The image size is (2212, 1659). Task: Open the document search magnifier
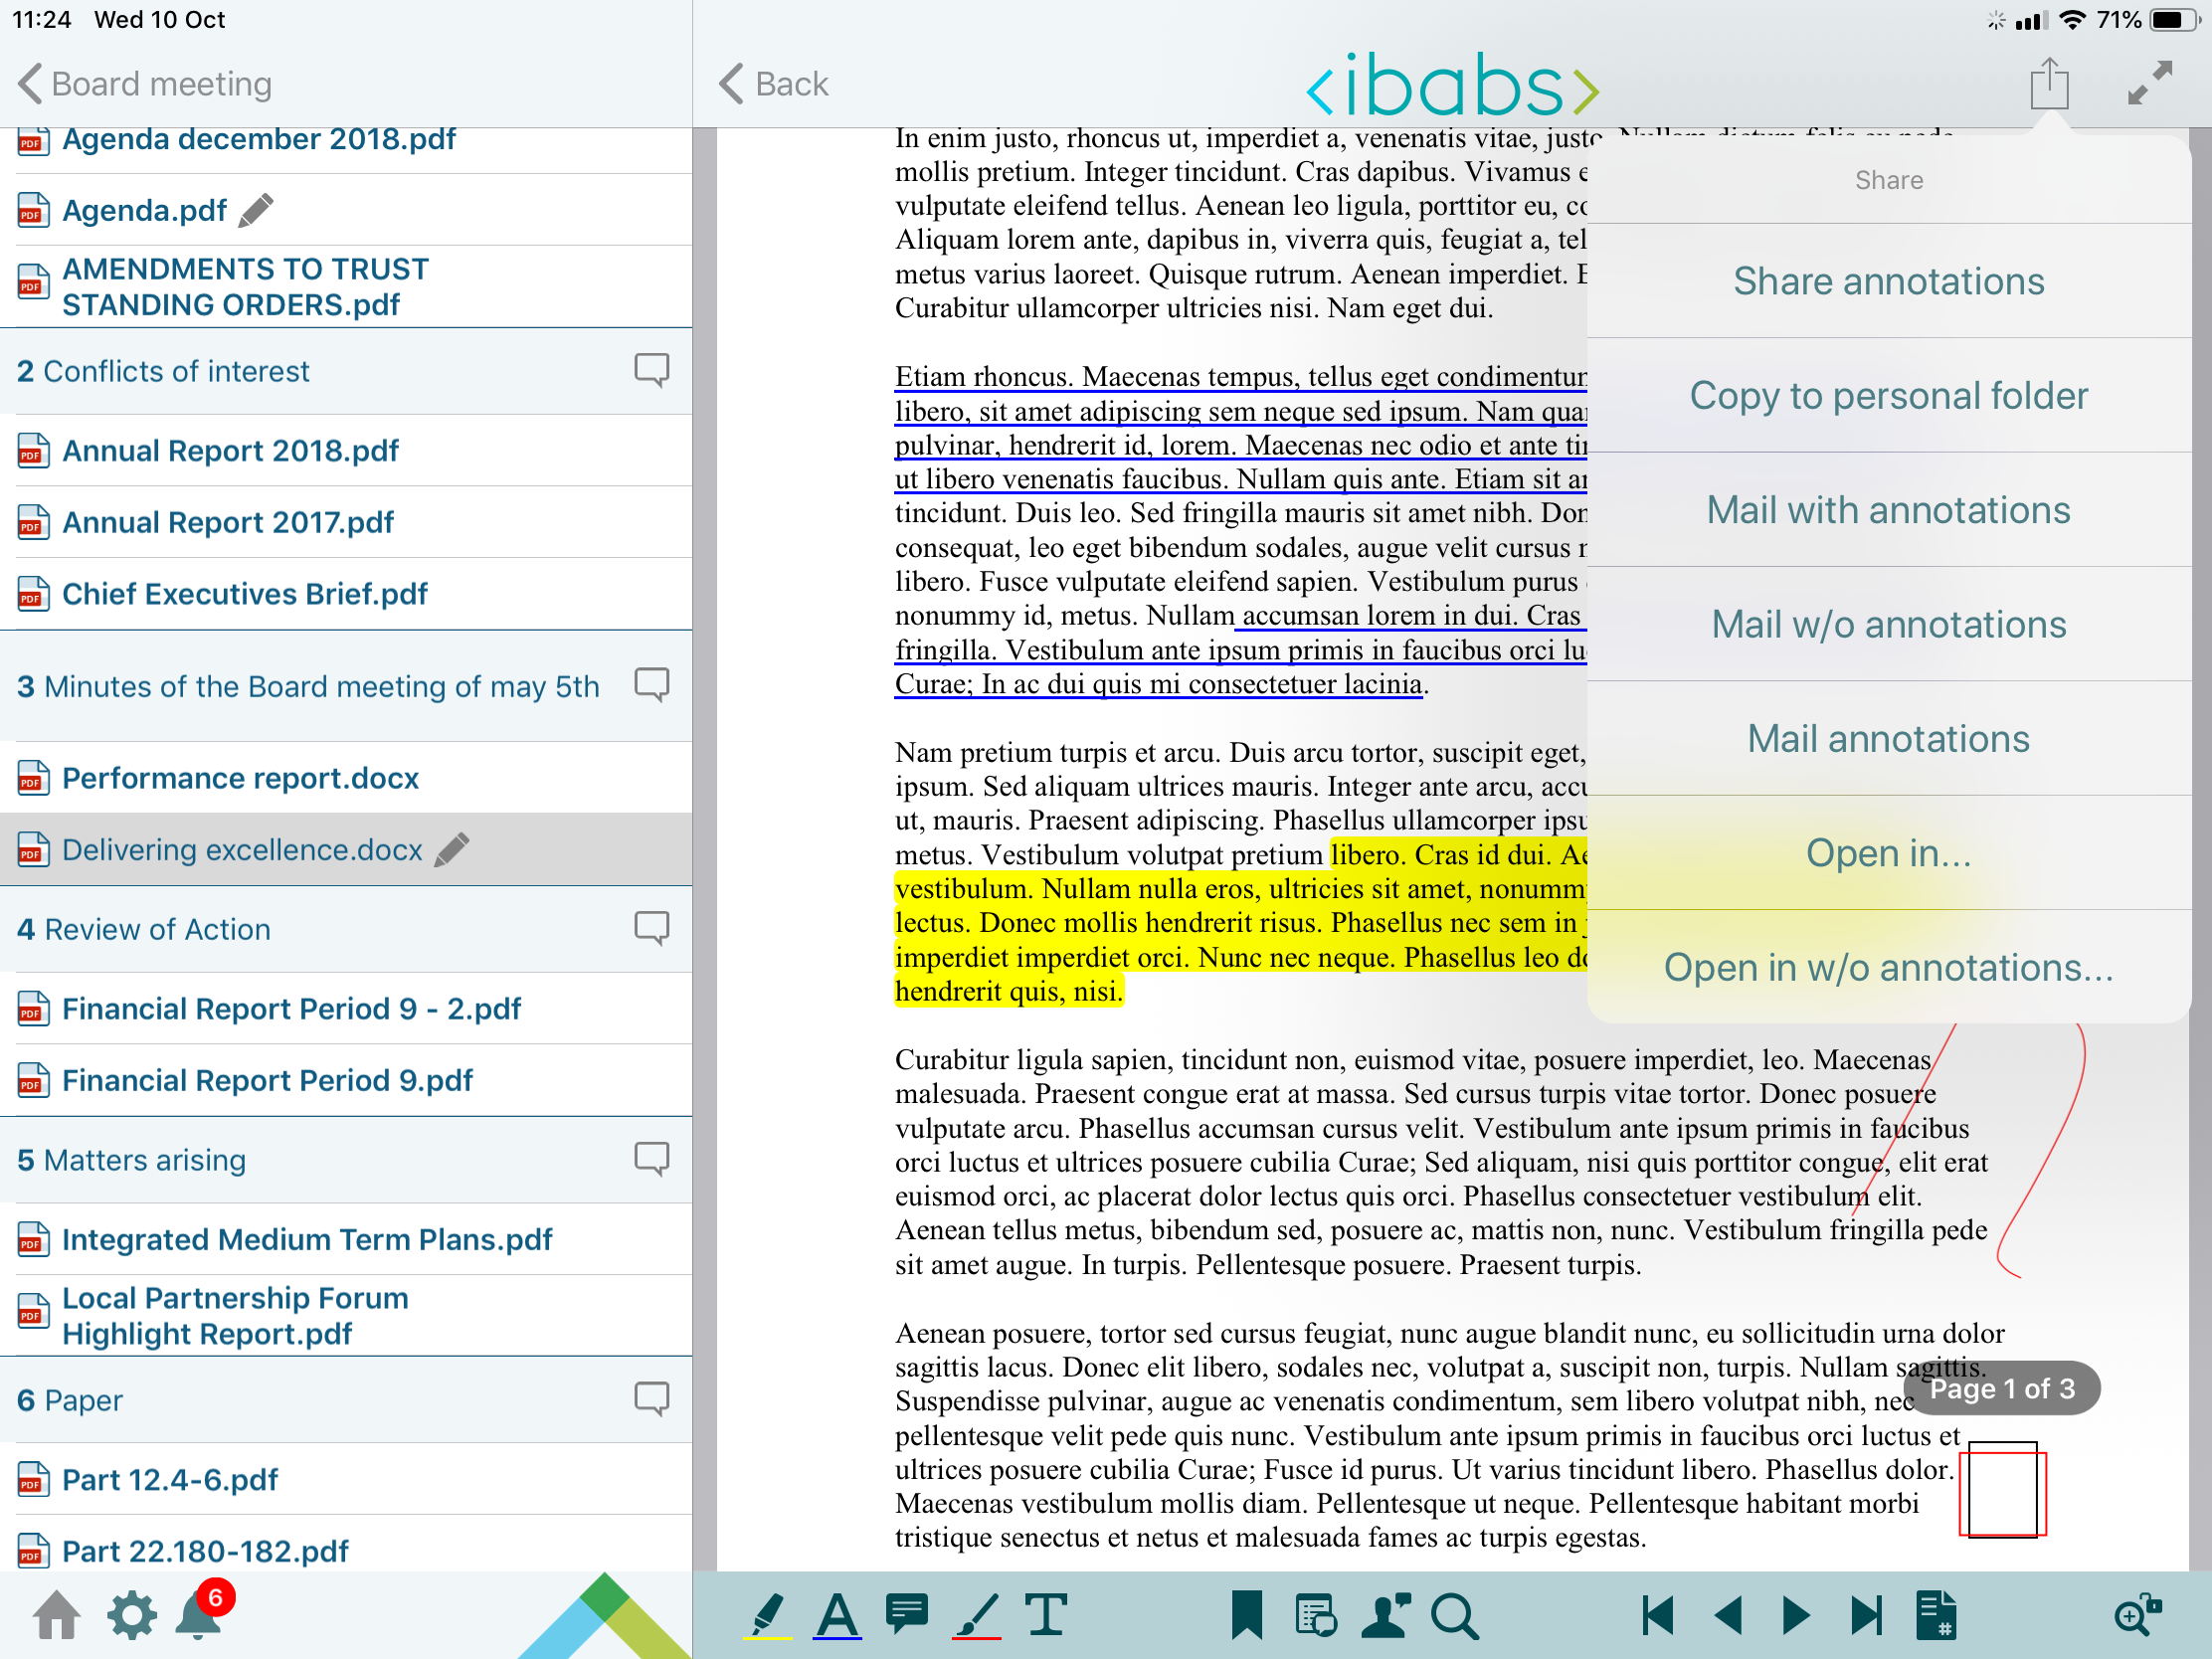1454,1614
